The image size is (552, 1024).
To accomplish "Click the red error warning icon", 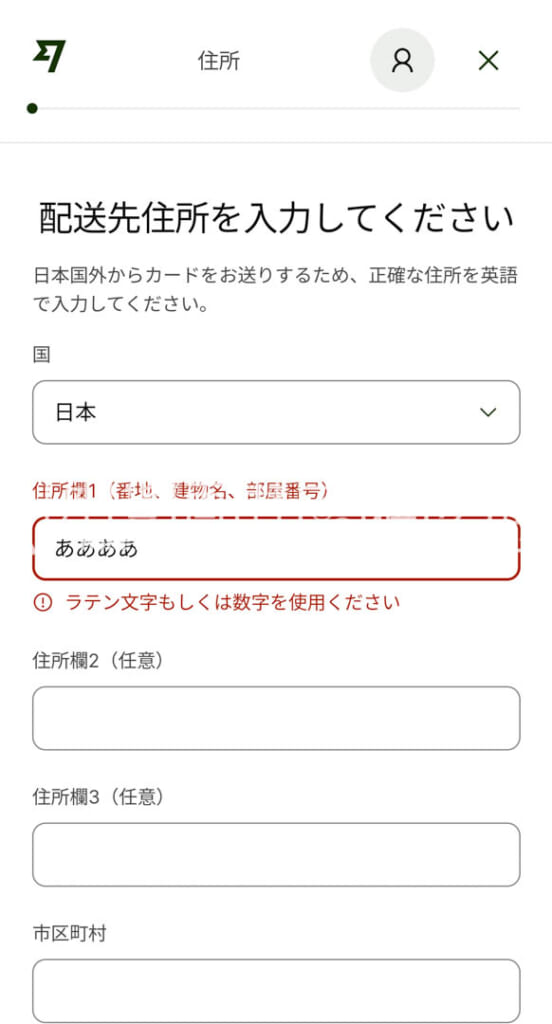I will click(x=42, y=603).
